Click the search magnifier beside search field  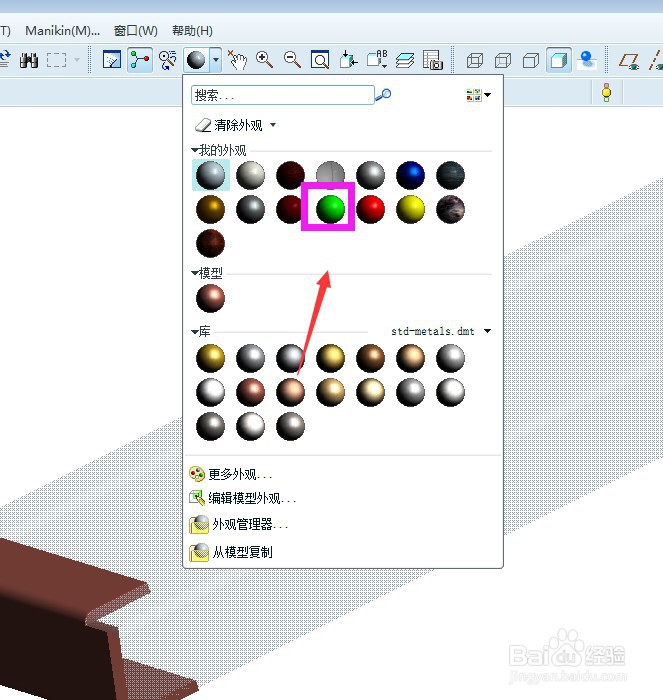click(383, 94)
